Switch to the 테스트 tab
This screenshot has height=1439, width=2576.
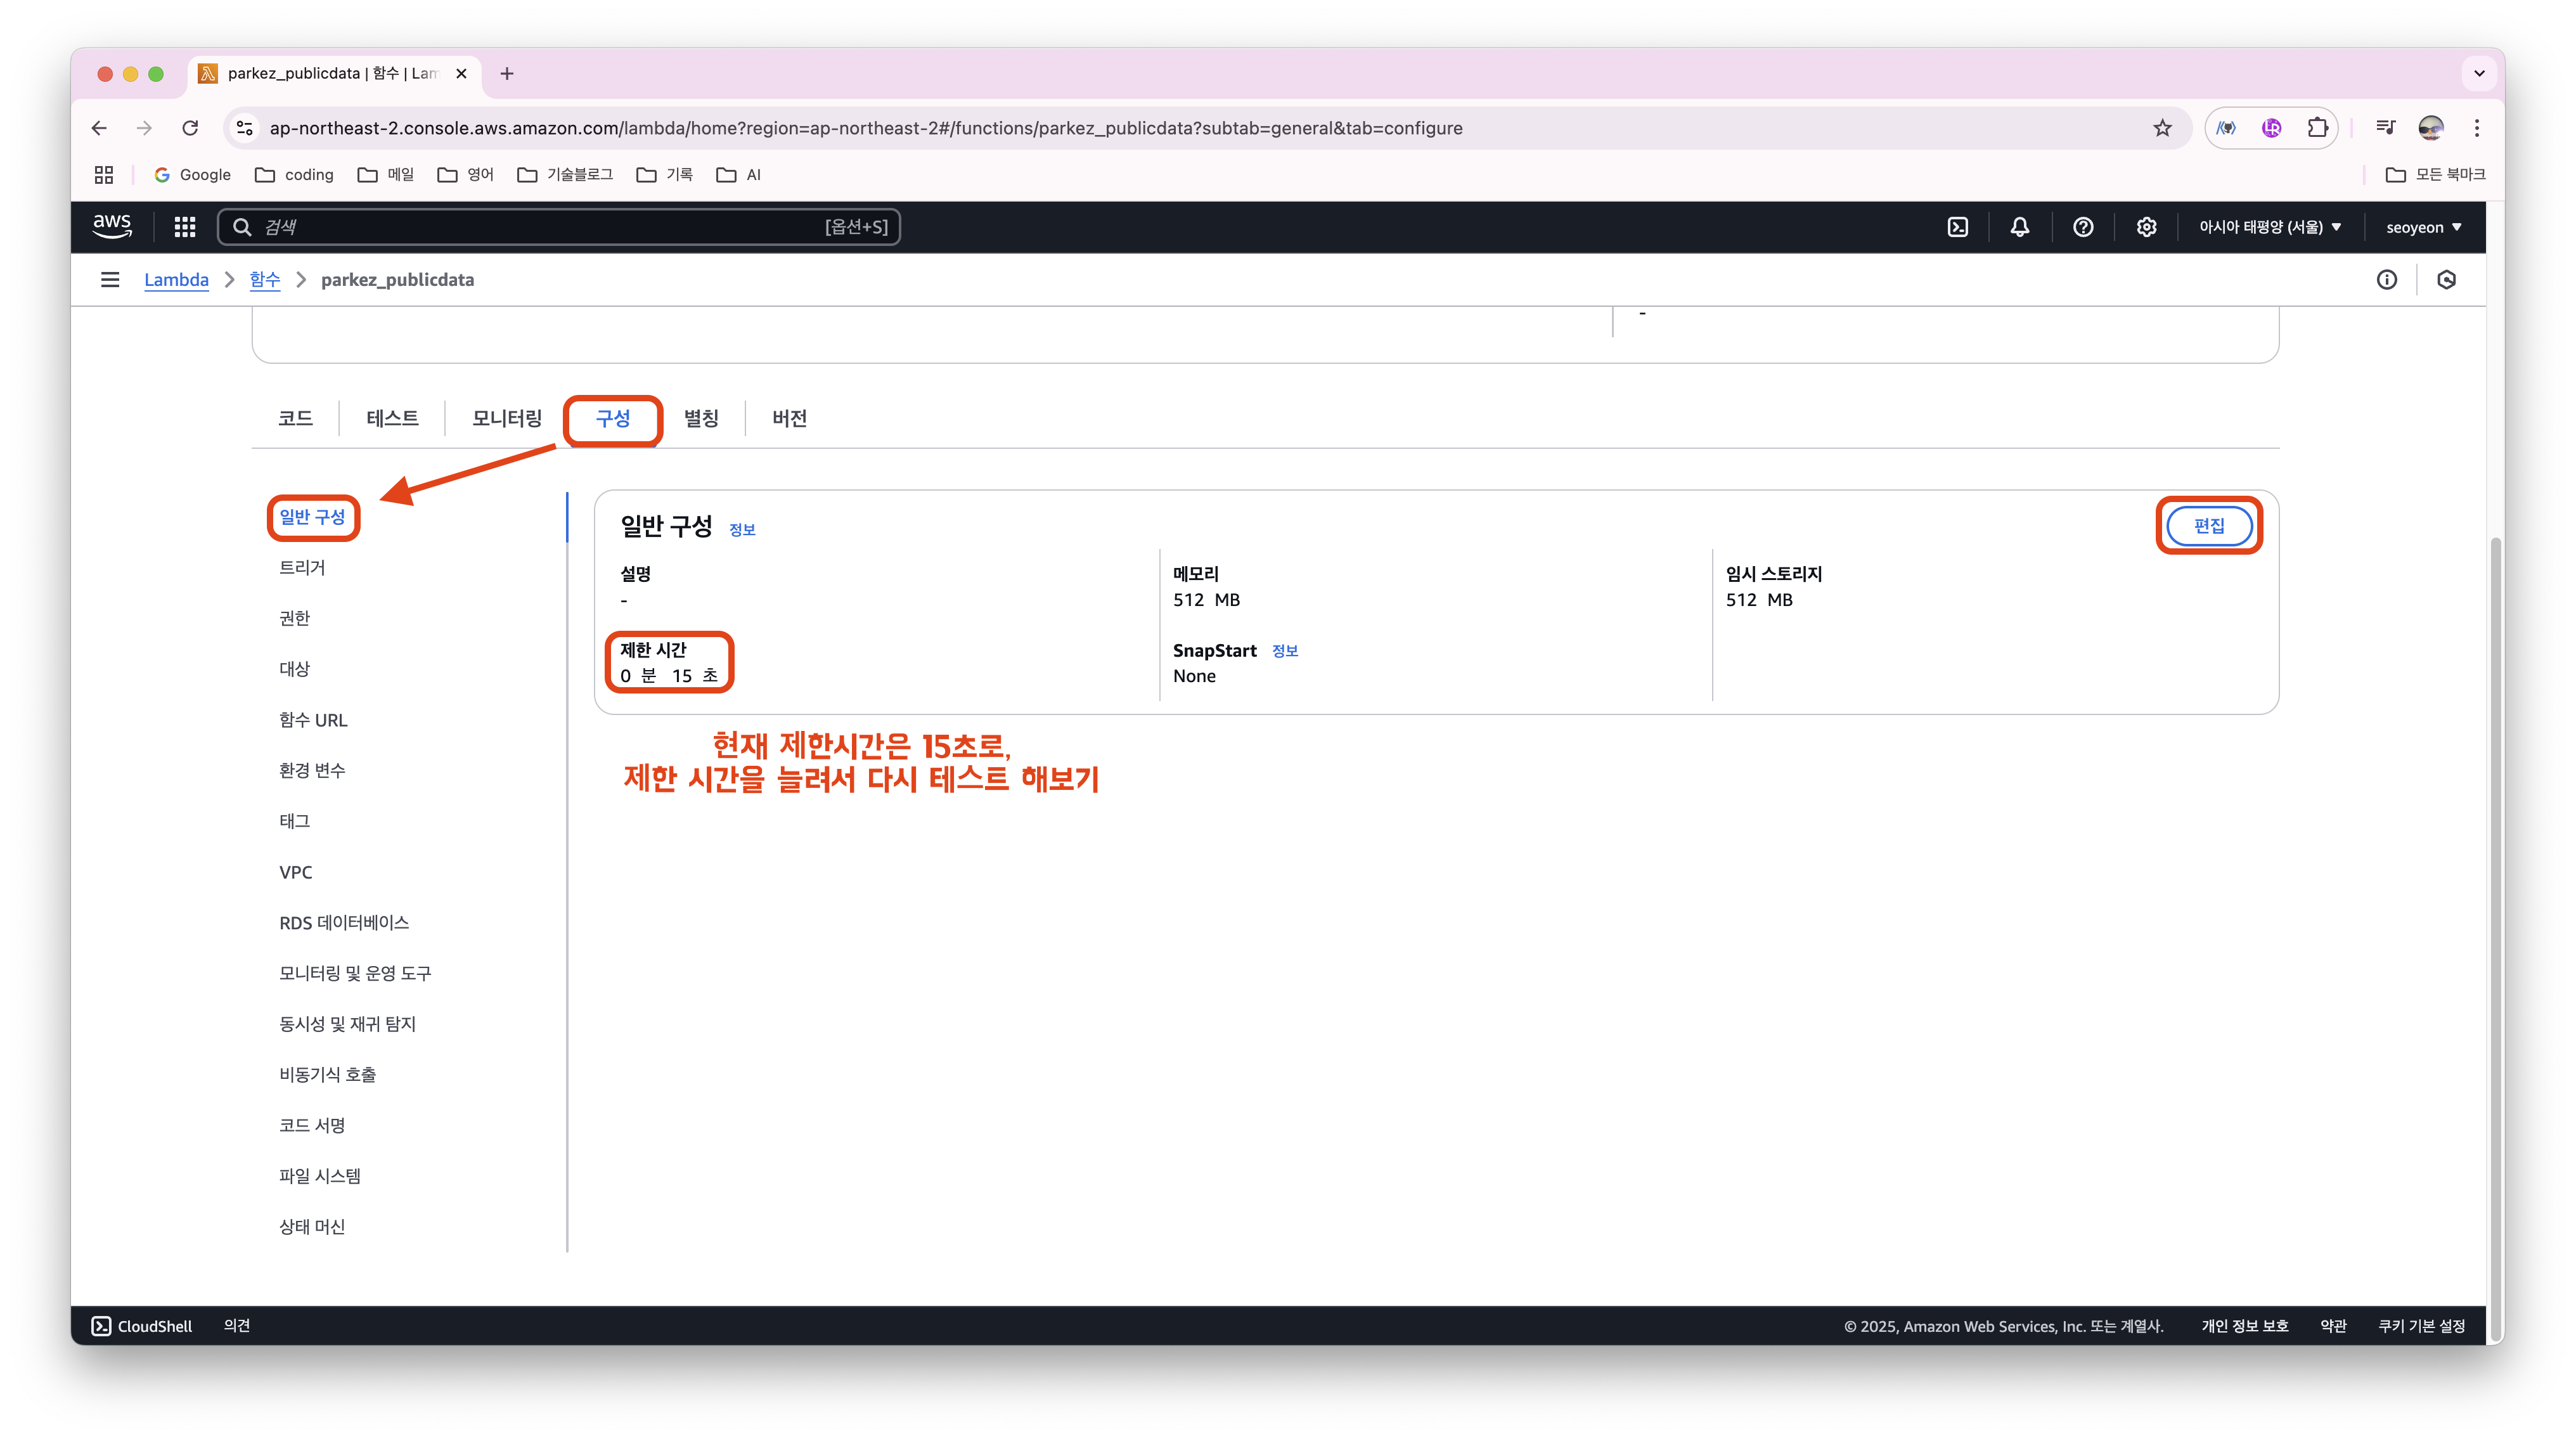392,418
